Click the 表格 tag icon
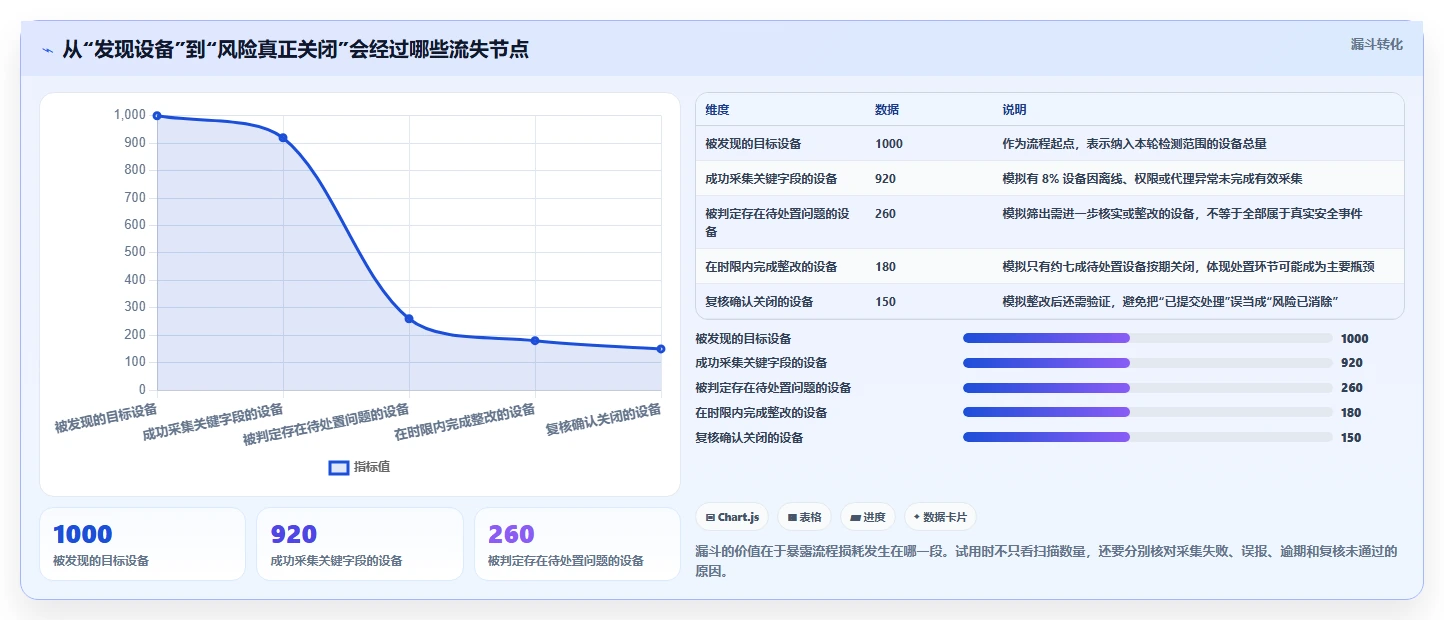Image resolution: width=1444 pixels, height=620 pixels. click(x=792, y=518)
